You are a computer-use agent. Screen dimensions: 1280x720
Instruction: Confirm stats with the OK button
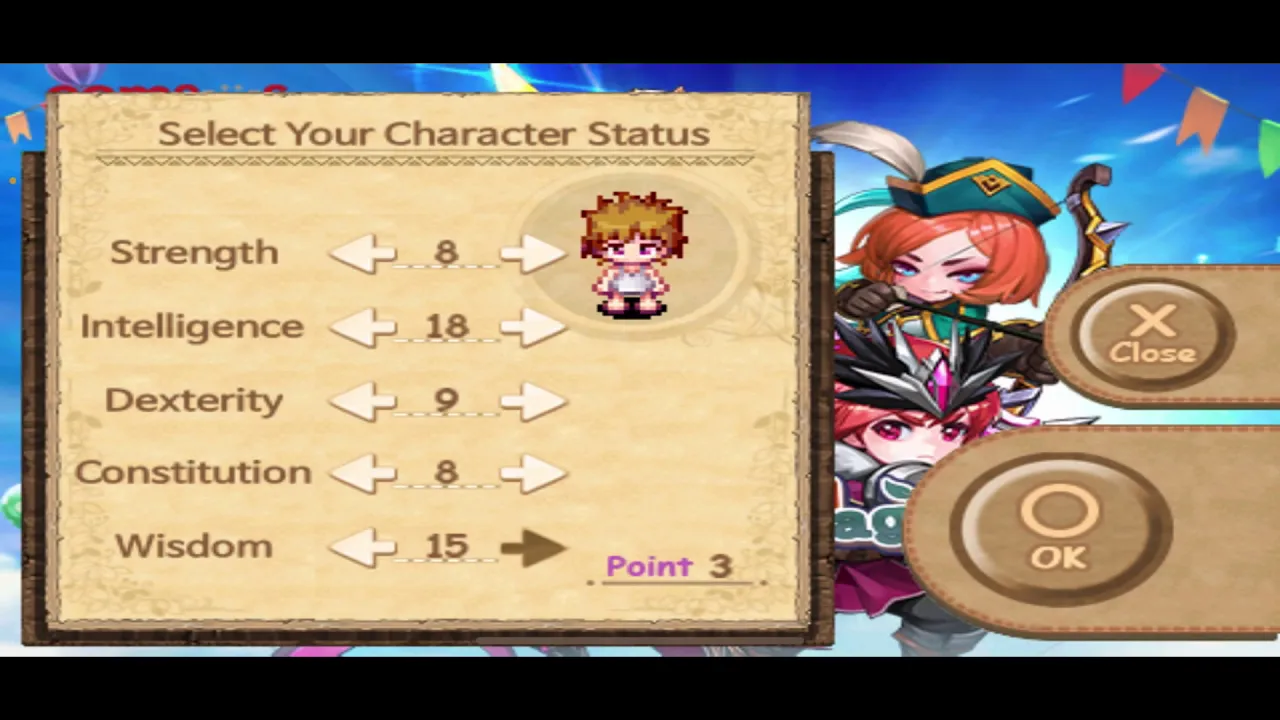point(1059,527)
